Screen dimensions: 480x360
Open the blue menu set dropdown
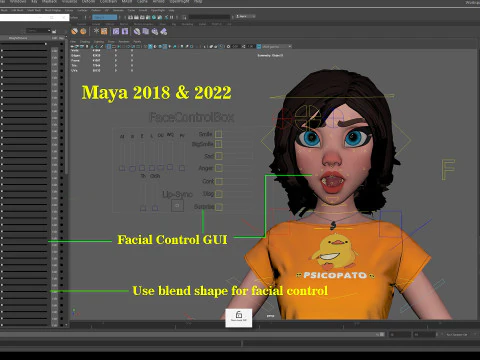point(105,17)
